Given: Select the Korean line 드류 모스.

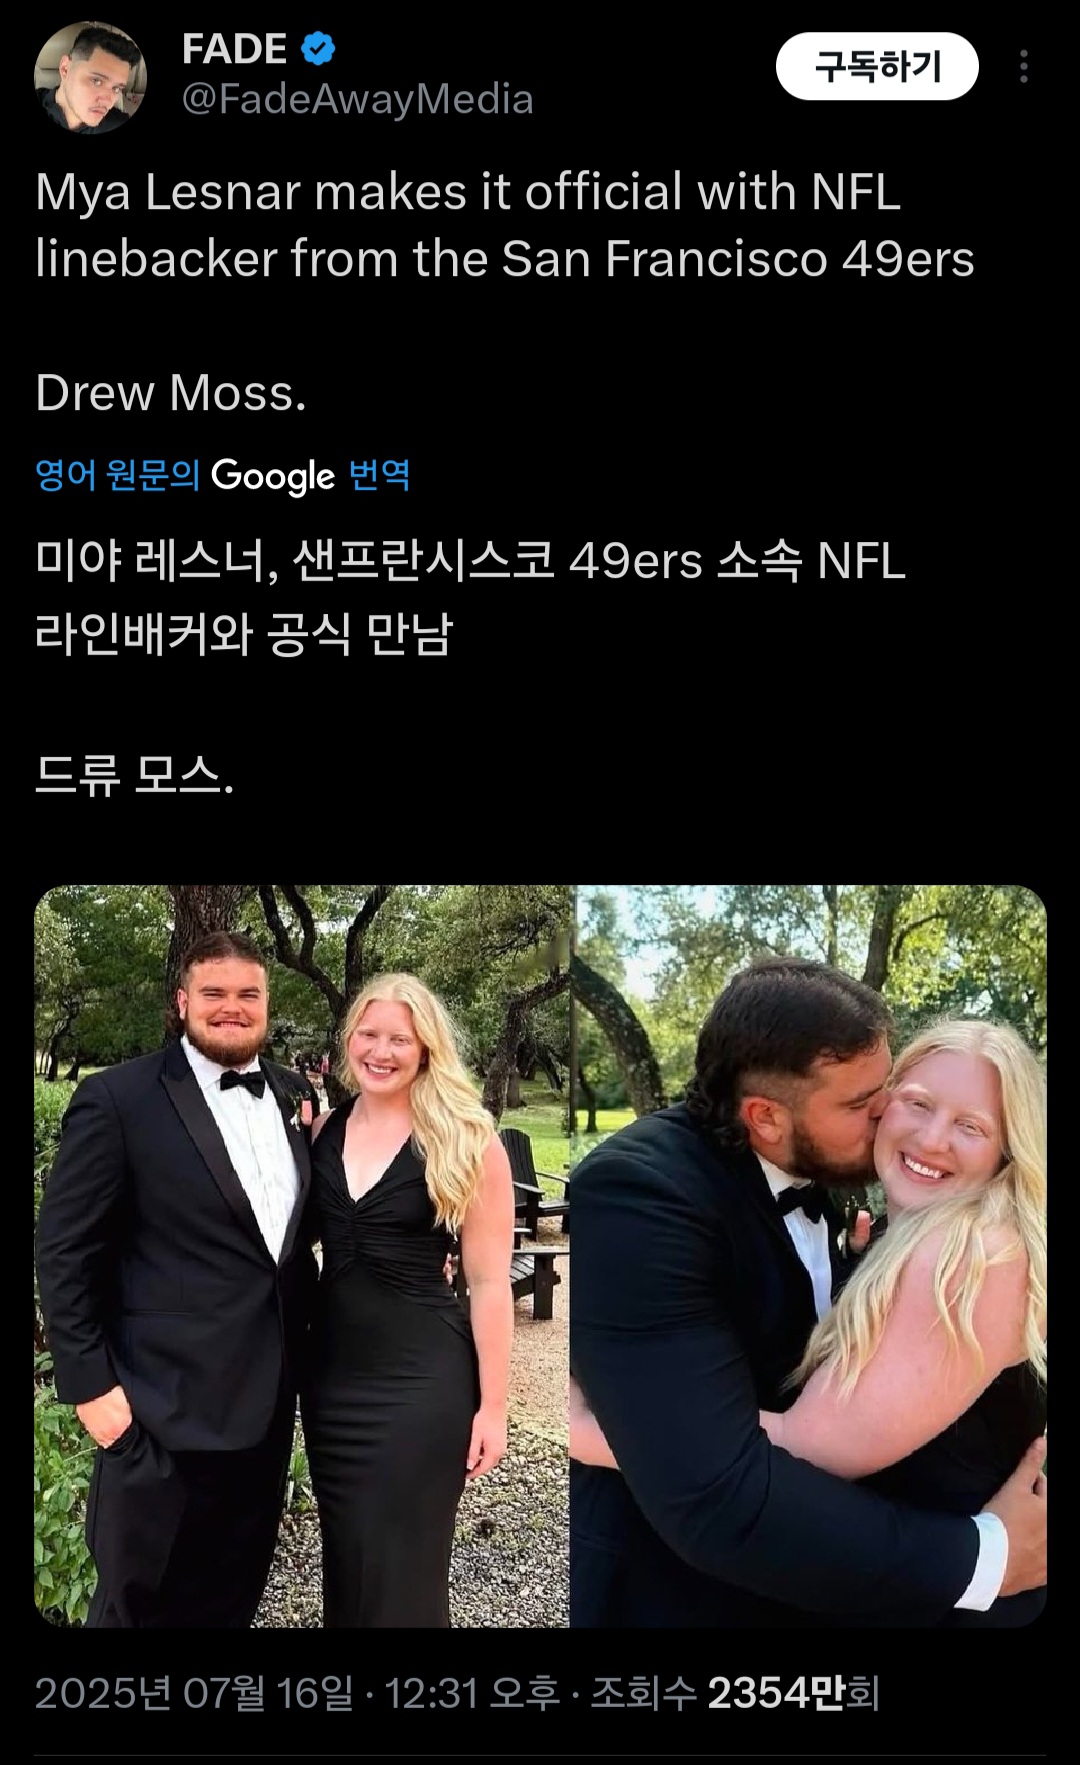Looking at the screenshot, I should (x=134, y=774).
